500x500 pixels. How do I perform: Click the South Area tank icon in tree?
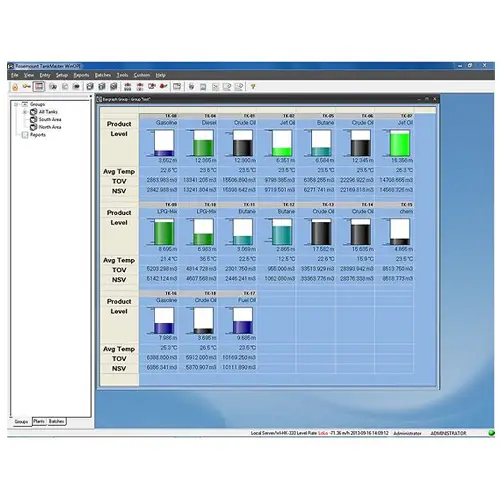(33, 119)
